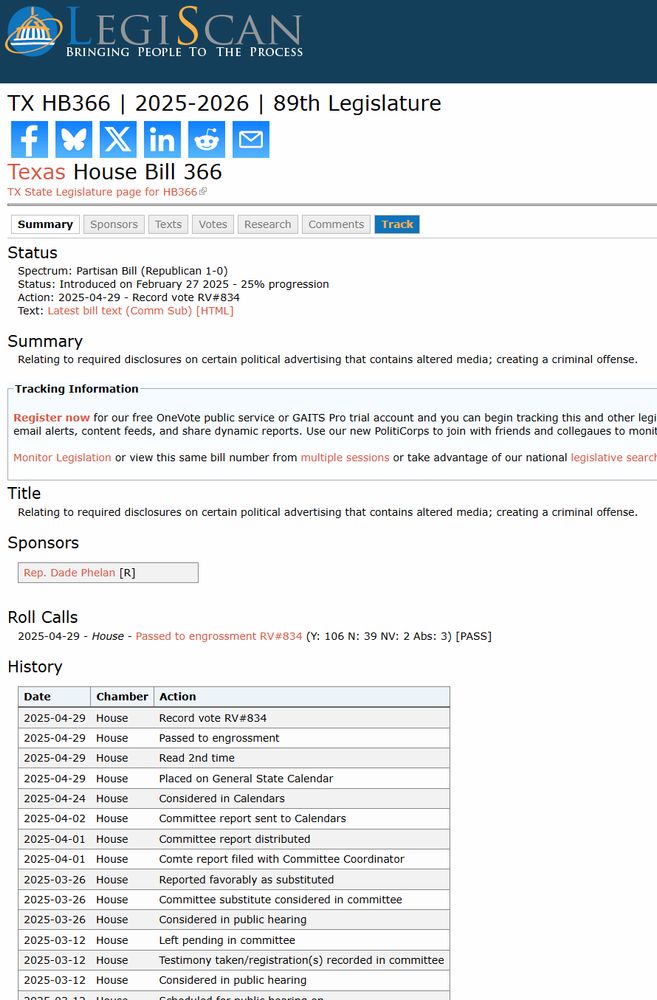
Task: Share the bill on LinkedIn
Action: [x=162, y=139]
